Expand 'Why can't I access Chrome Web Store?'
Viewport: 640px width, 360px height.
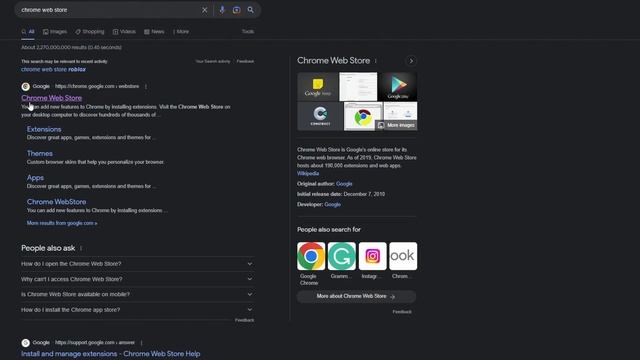pyautogui.click(x=137, y=279)
